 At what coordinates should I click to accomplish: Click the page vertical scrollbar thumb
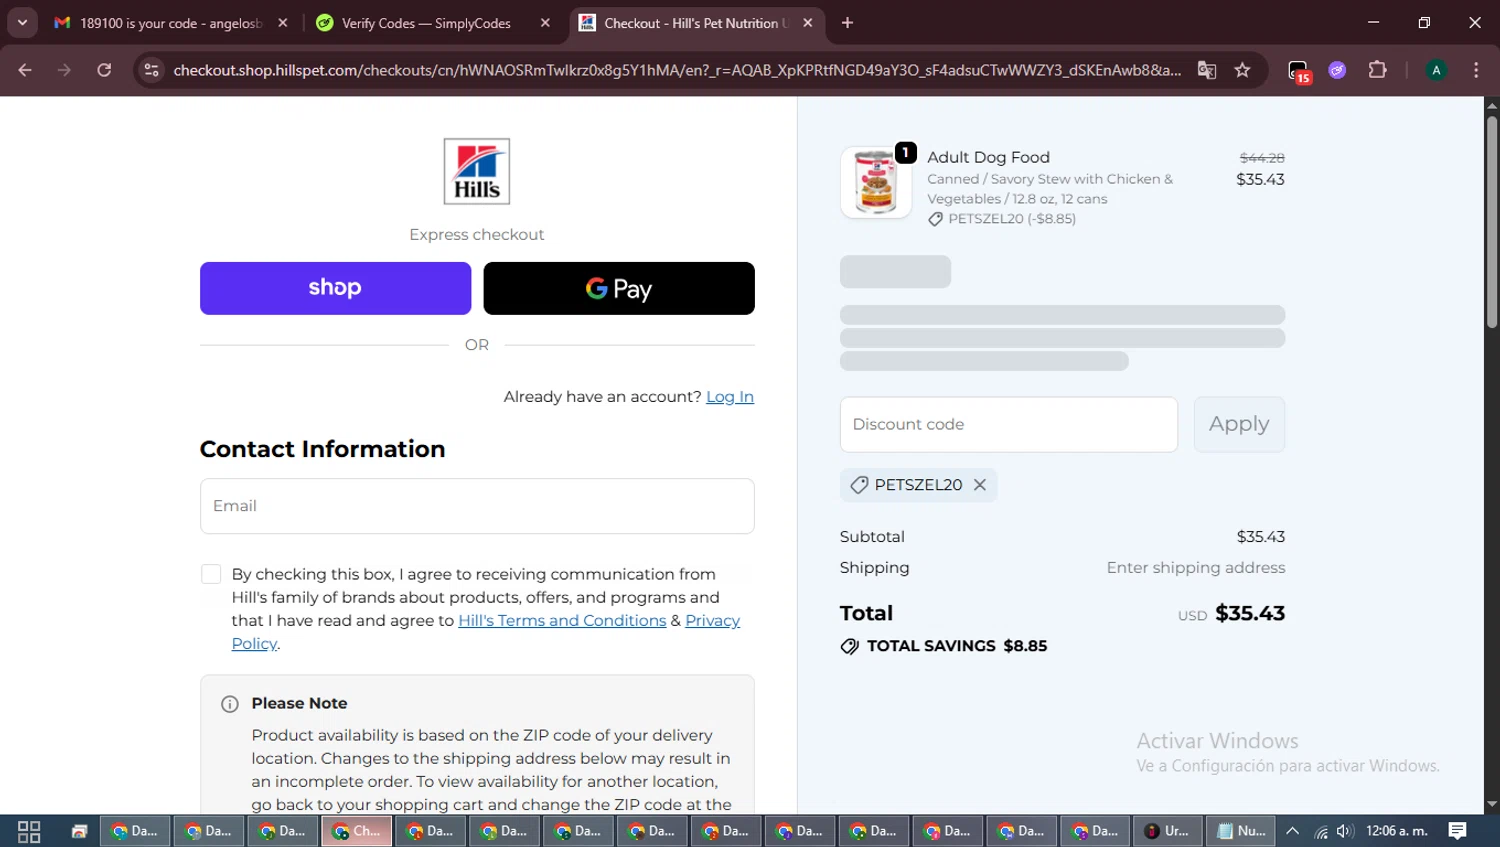[x=1492, y=222]
